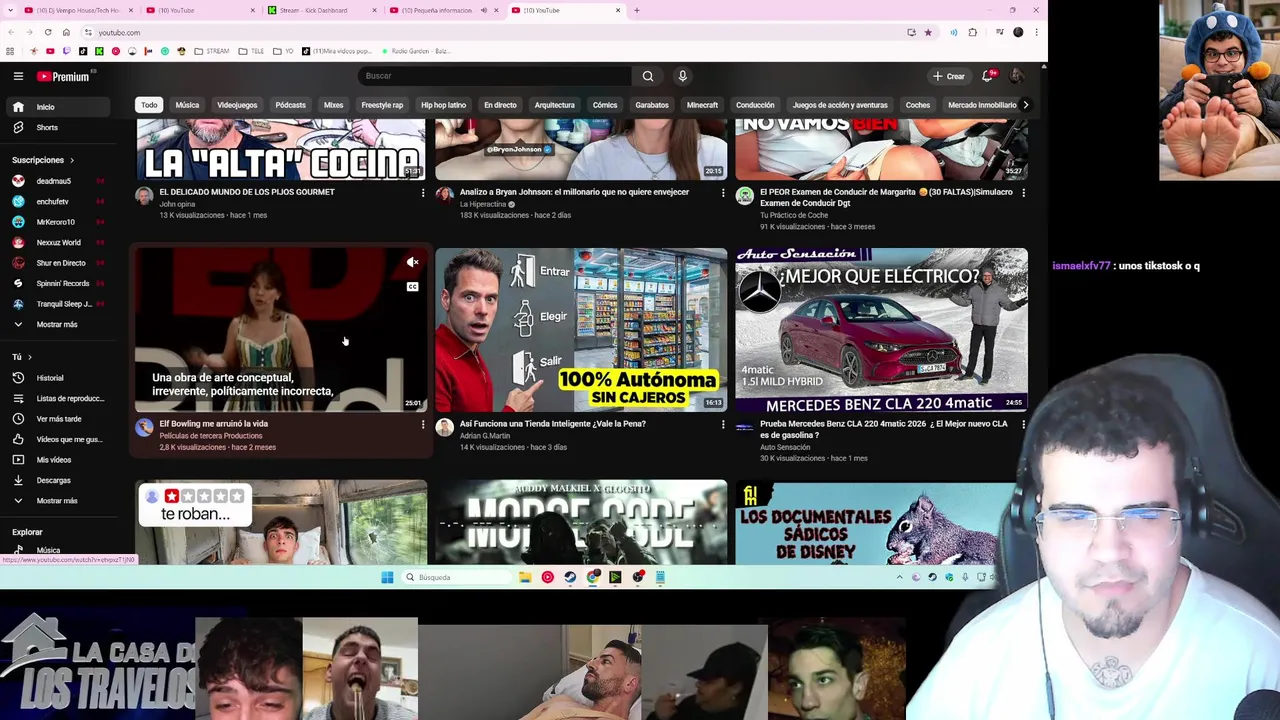Open Listas de reproducción in sidebar

click(x=60, y=398)
